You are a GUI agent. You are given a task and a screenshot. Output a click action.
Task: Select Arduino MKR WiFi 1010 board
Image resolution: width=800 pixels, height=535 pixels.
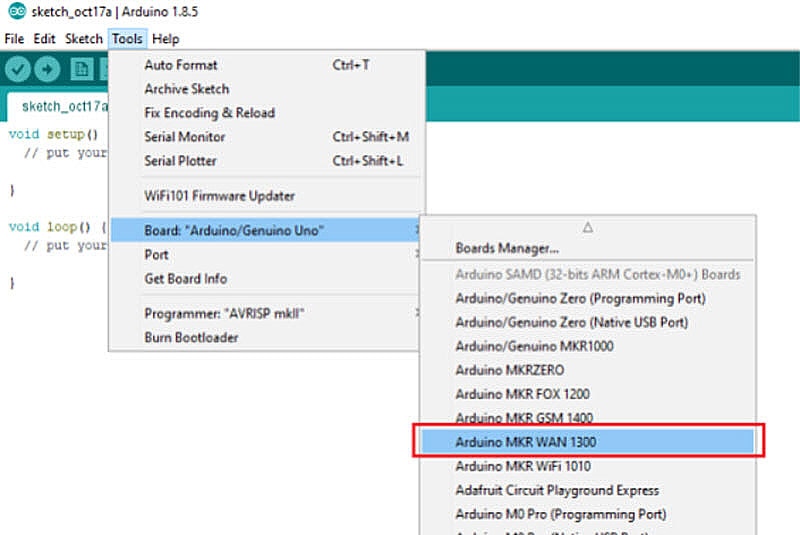pos(523,466)
